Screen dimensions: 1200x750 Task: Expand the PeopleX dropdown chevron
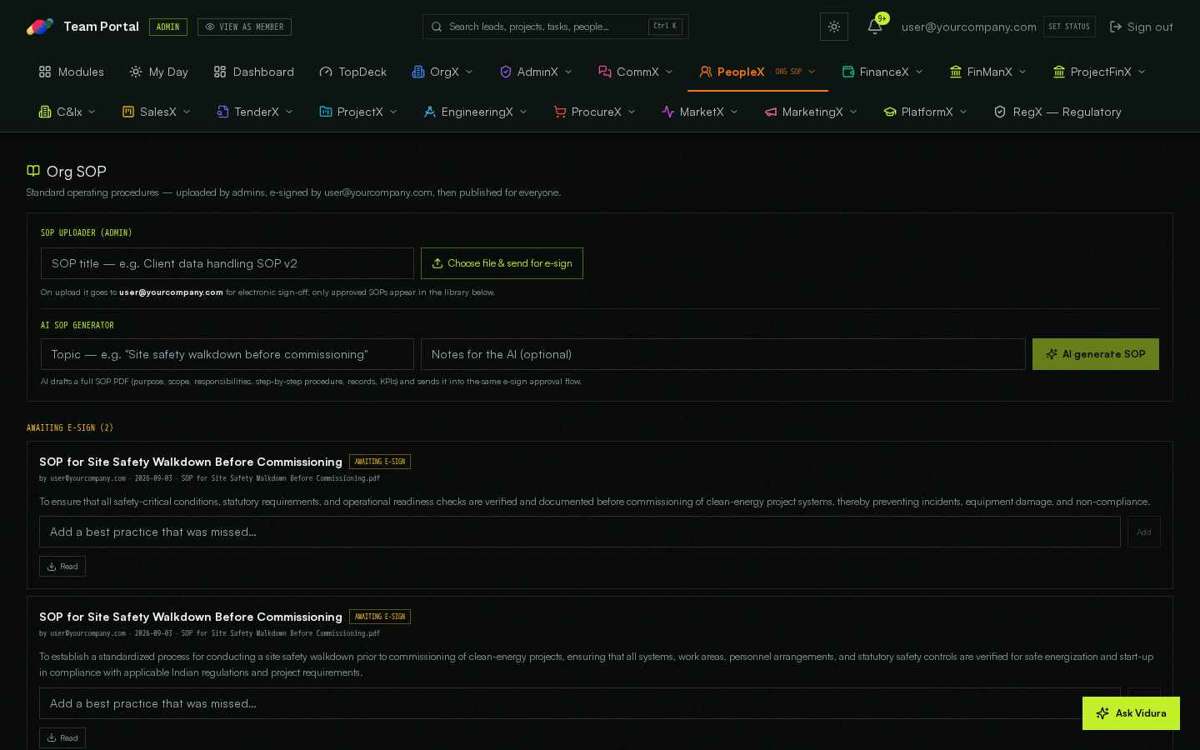(812, 72)
